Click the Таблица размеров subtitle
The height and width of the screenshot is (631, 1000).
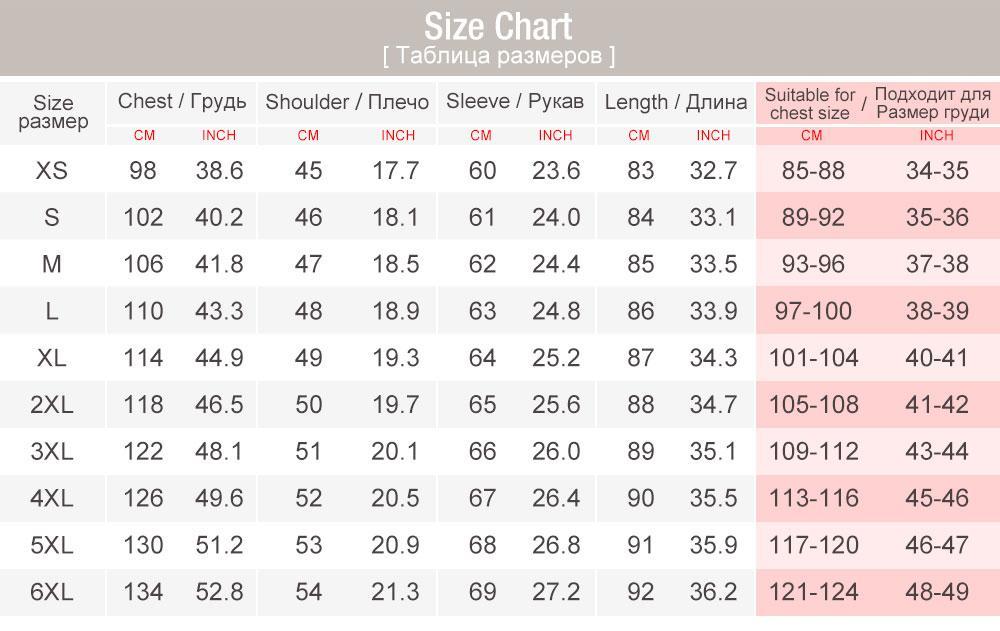(499, 56)
